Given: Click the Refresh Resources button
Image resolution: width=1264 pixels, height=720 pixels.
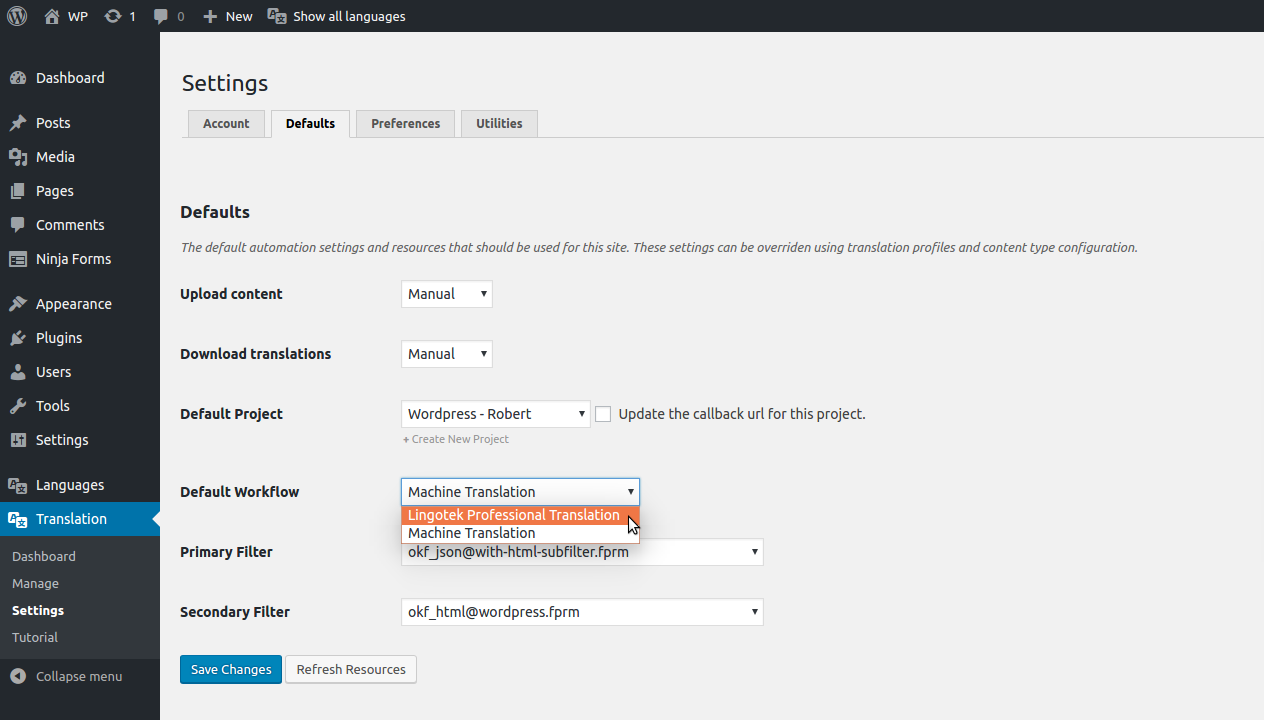Looking at the screenshot, I should (x=351, y=670).
